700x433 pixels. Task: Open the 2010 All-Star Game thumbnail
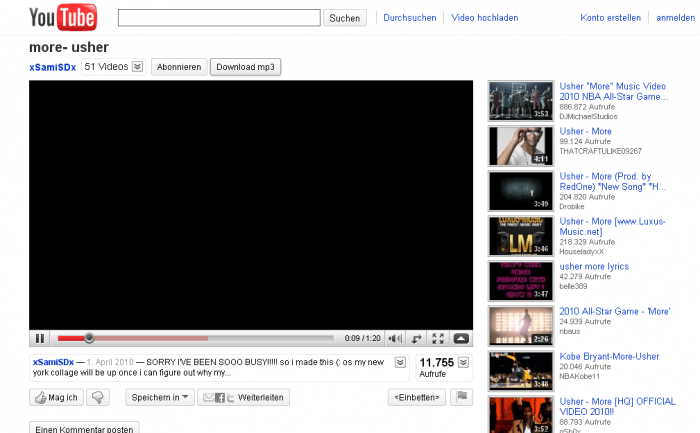point(521,326)
